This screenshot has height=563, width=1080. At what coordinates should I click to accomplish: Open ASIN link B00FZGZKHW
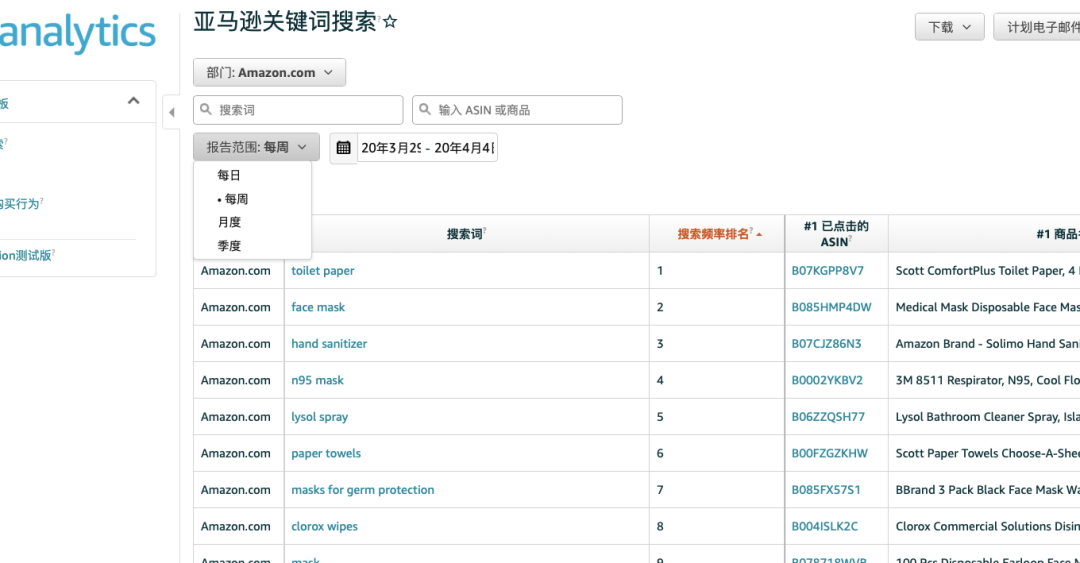pyautogui.click(x=829, y=453)
